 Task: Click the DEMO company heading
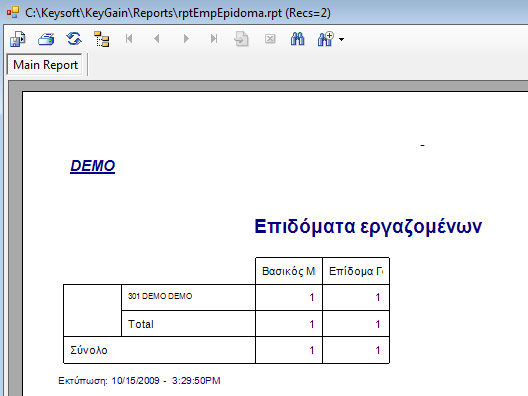tap(93, 166)
